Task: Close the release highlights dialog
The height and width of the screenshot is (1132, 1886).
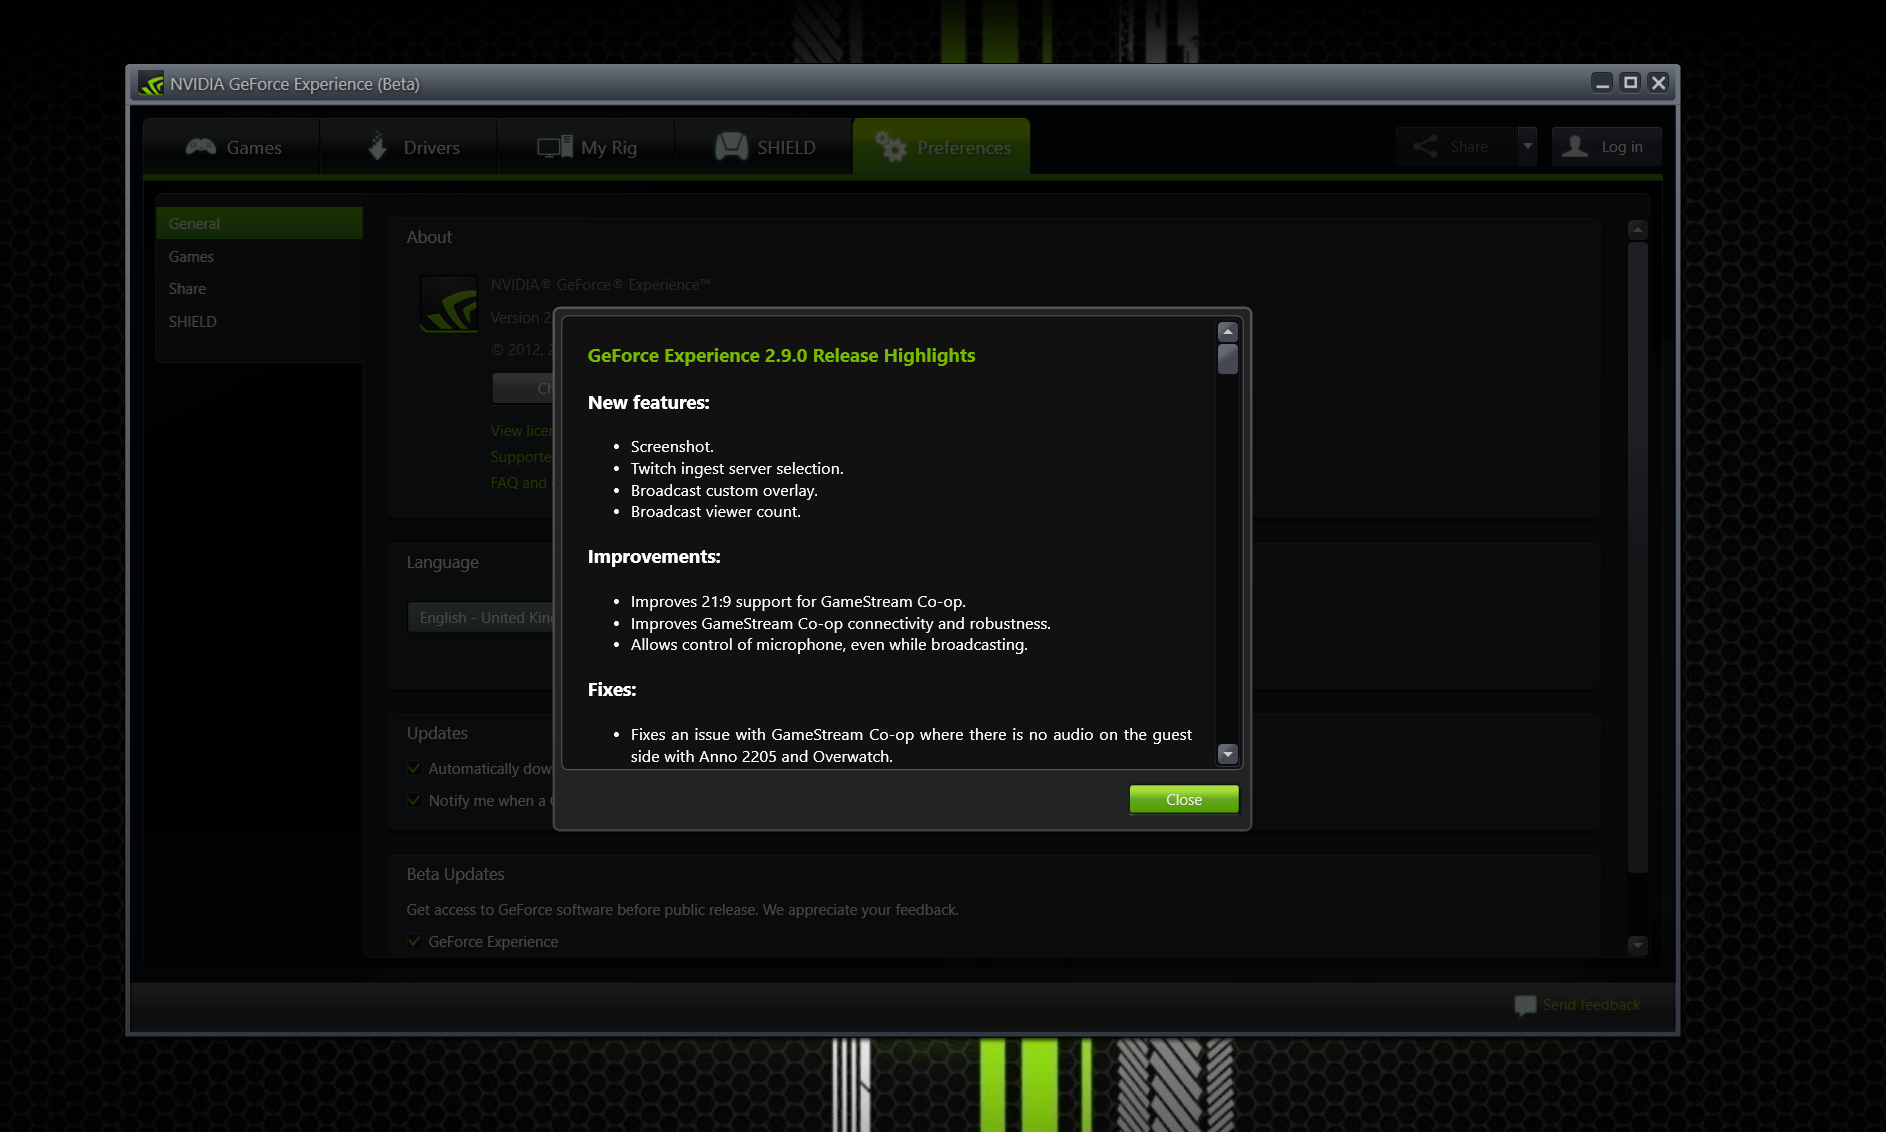Action: click(1184, 799)
